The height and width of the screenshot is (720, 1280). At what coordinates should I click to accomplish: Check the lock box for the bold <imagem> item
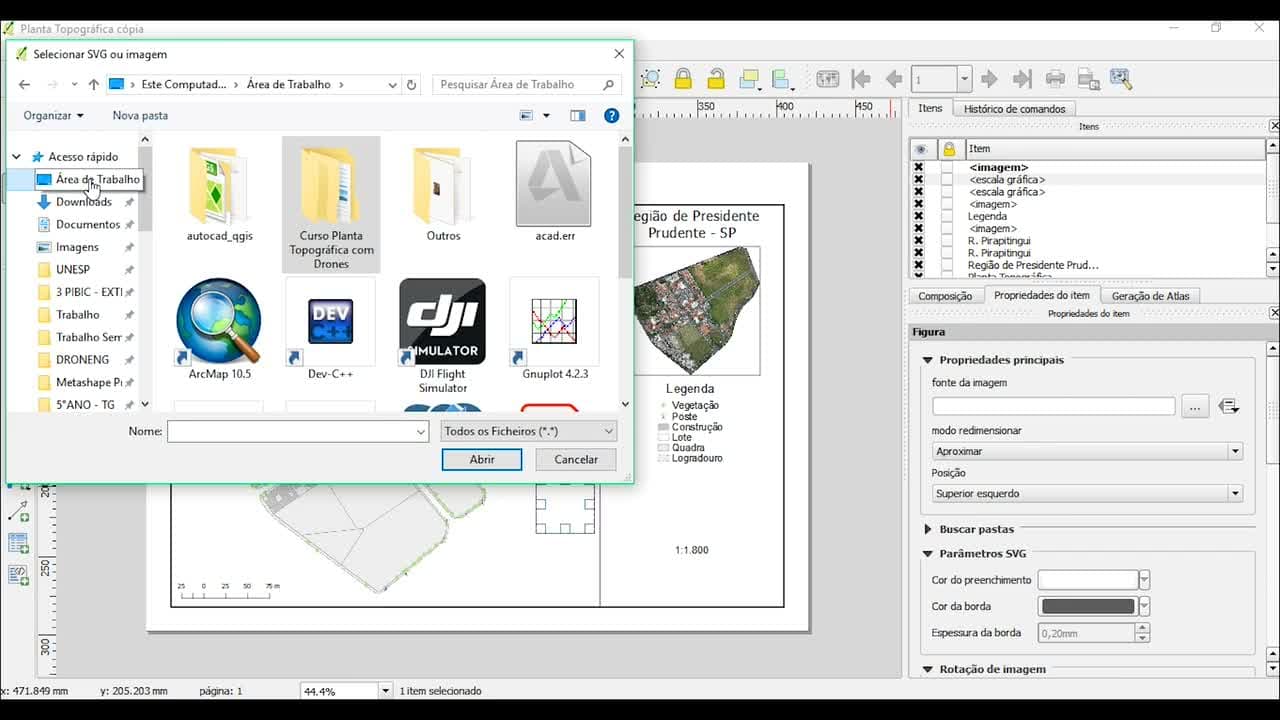tap(947, 167)
